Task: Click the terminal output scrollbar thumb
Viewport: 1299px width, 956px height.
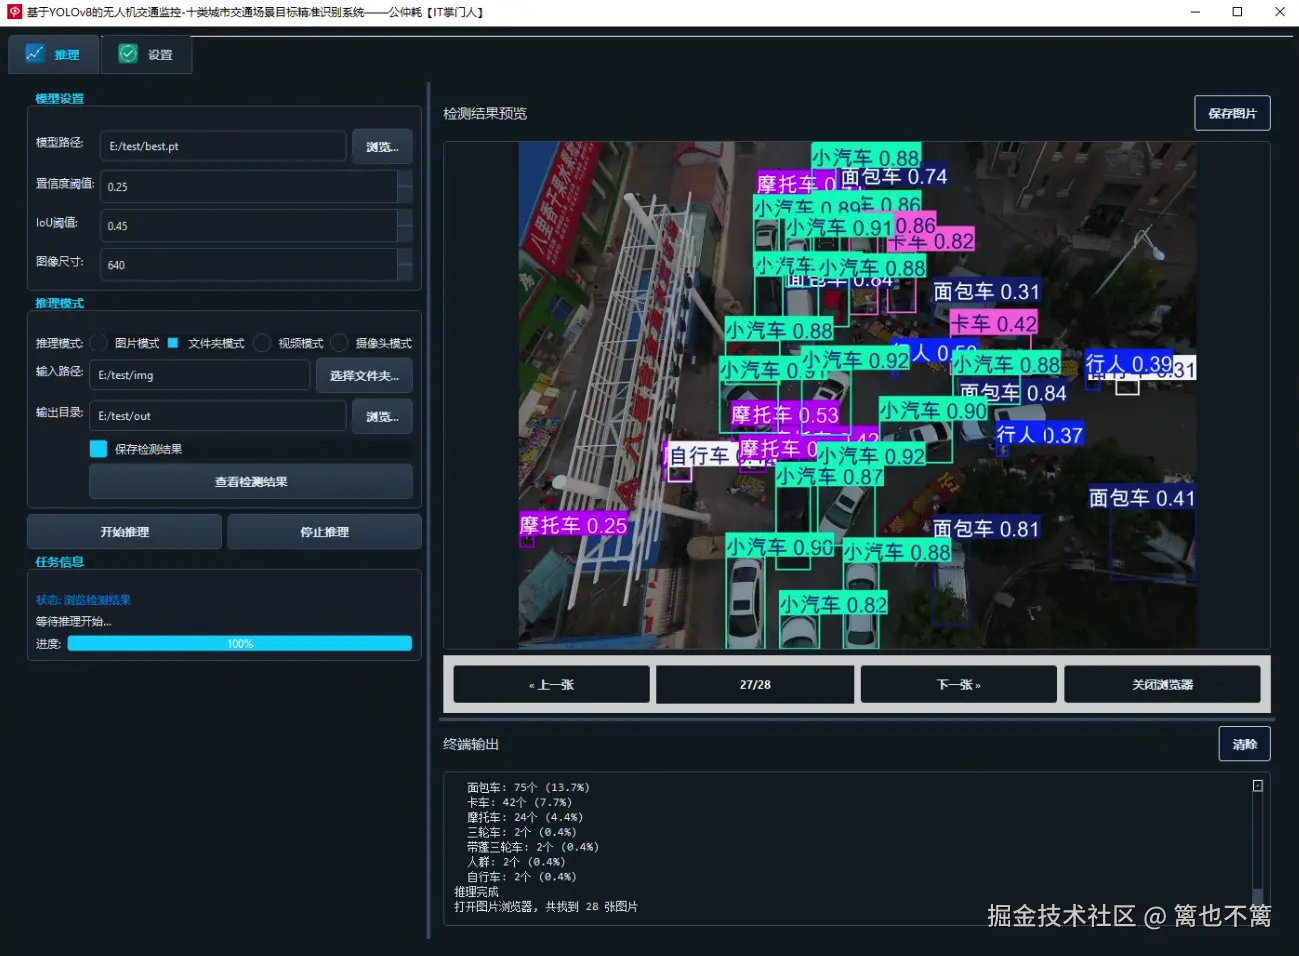Action: (1258, 896)
